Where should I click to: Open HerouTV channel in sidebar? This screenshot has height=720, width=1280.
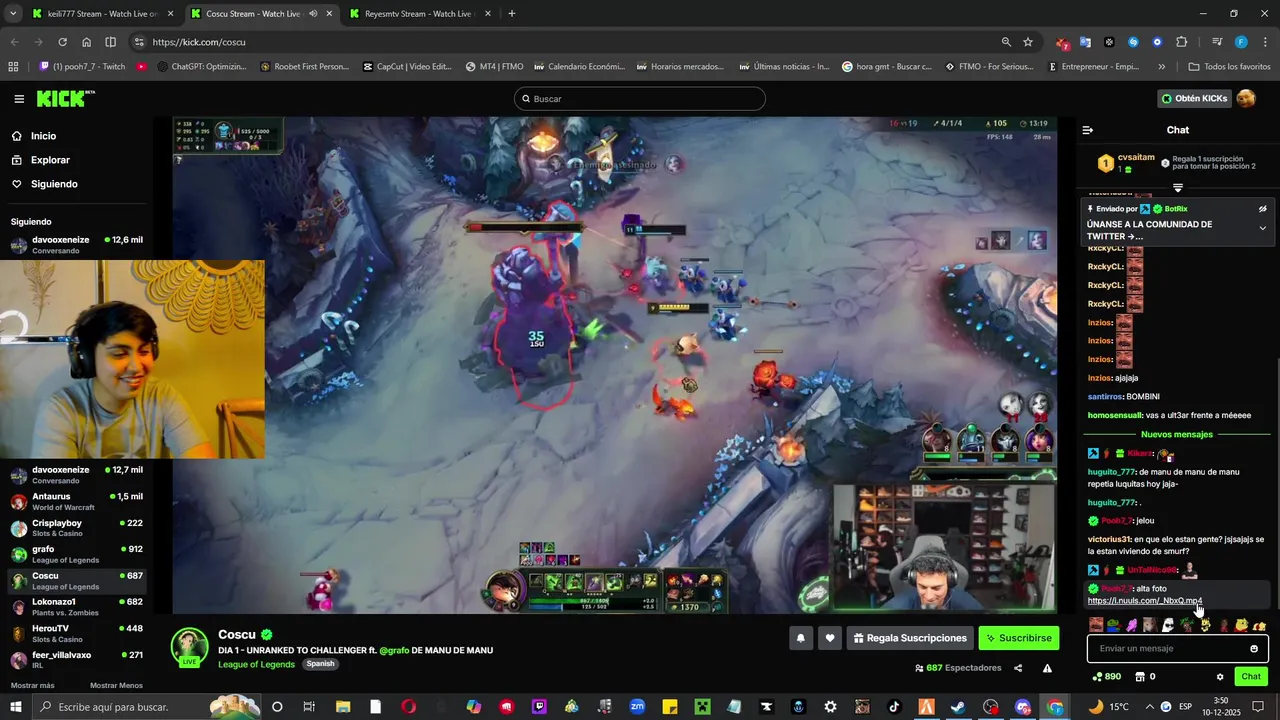pos(76,634)
